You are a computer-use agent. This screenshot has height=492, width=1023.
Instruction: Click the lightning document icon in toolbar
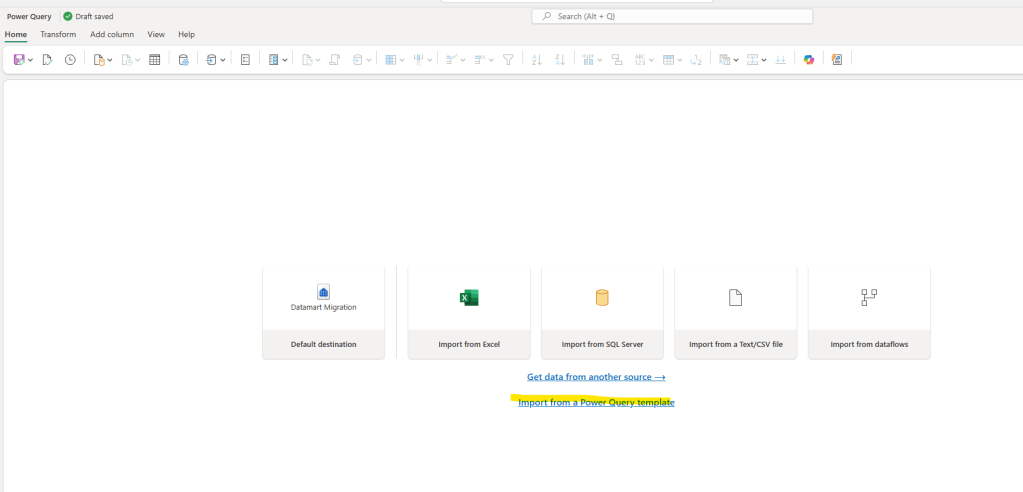pos(837,59)
